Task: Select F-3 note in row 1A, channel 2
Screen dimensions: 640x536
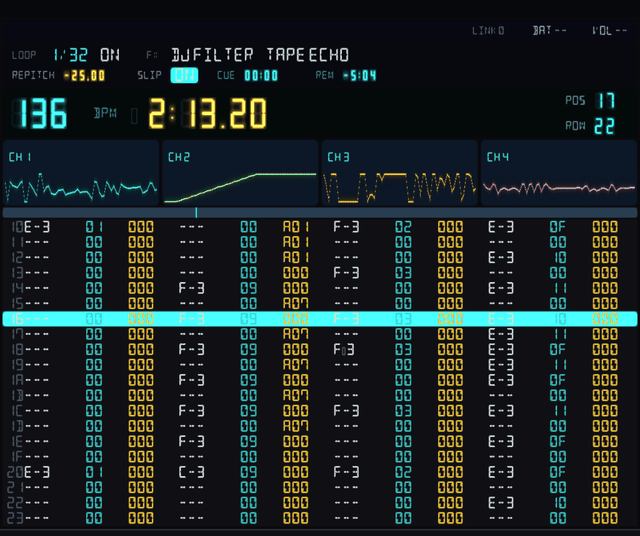Action: pyautogui.click(x=191, y=380)
